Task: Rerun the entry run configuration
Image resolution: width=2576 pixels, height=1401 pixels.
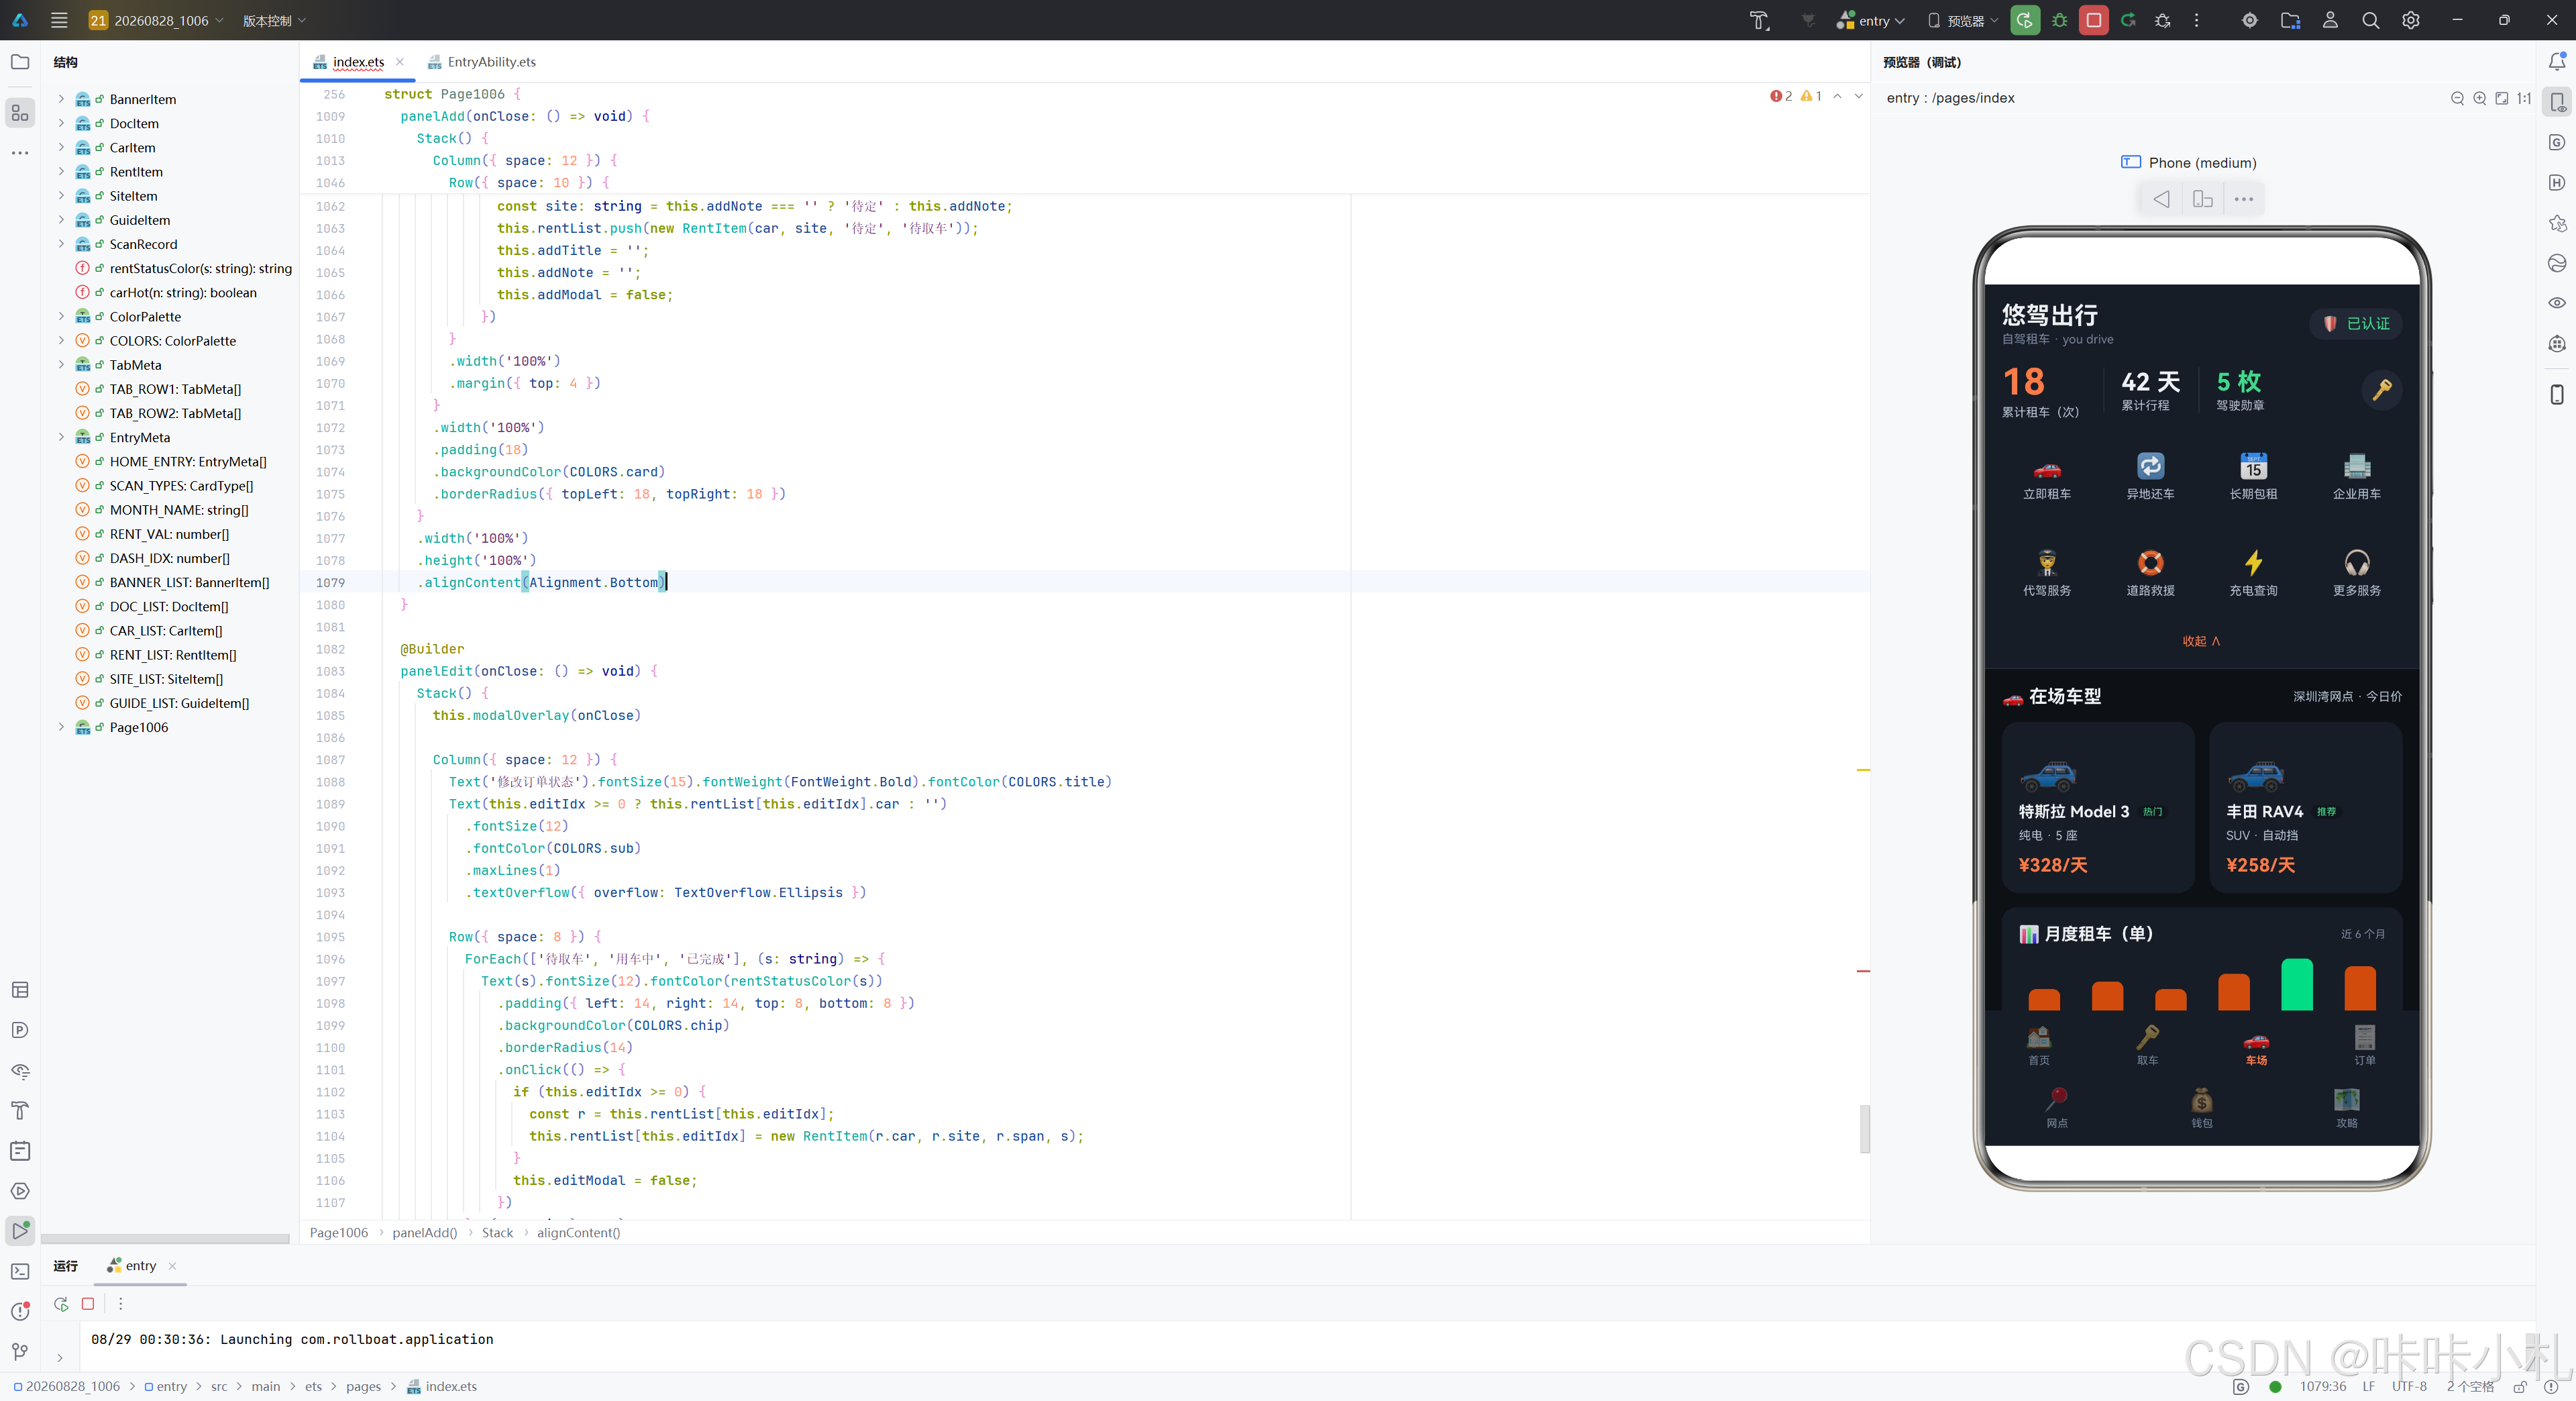Action: (x=61, y=1303)
